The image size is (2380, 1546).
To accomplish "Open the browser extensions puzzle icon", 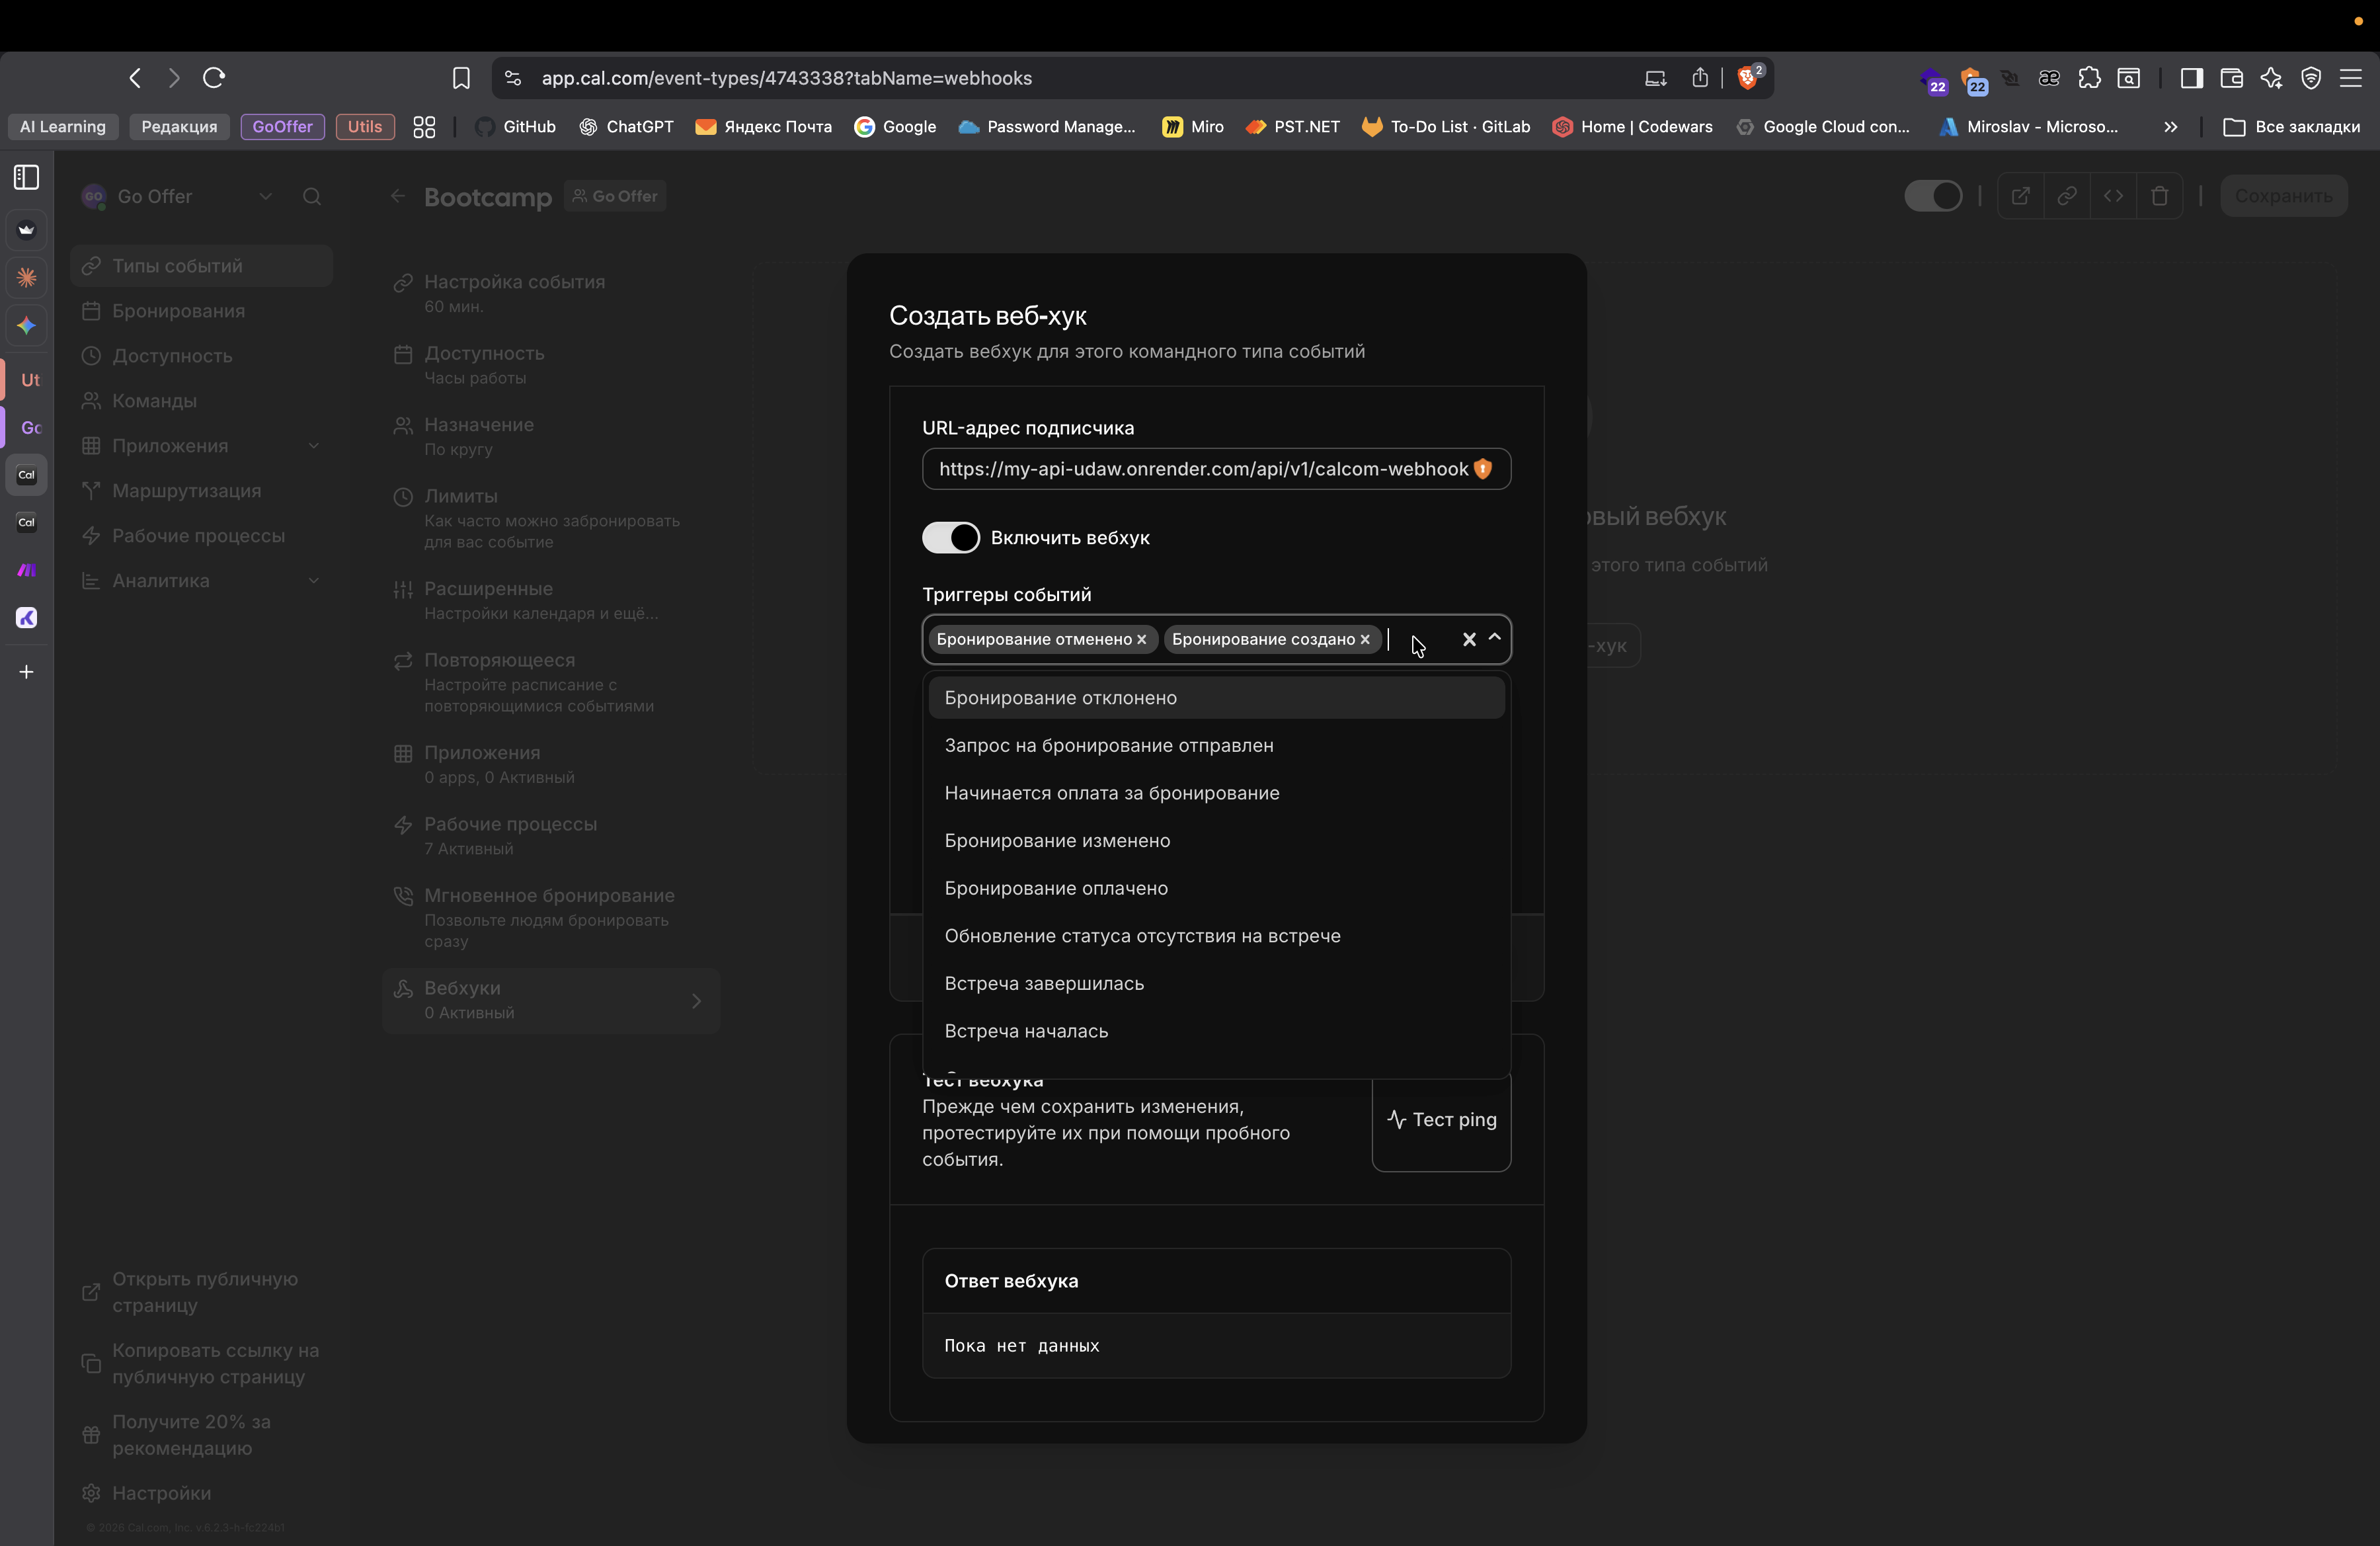I will pos(2089,78).
